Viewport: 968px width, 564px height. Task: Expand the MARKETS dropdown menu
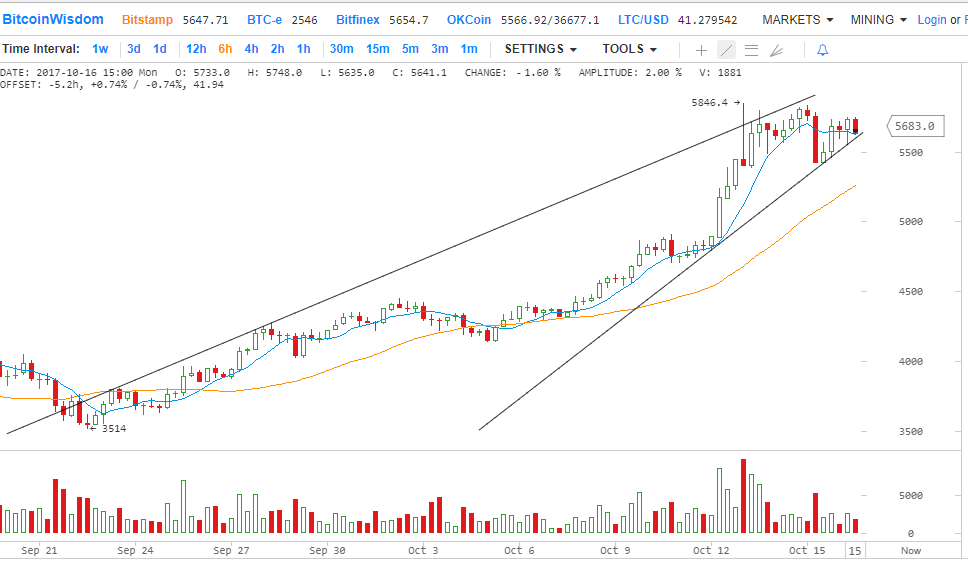click(x=797, y=20)
